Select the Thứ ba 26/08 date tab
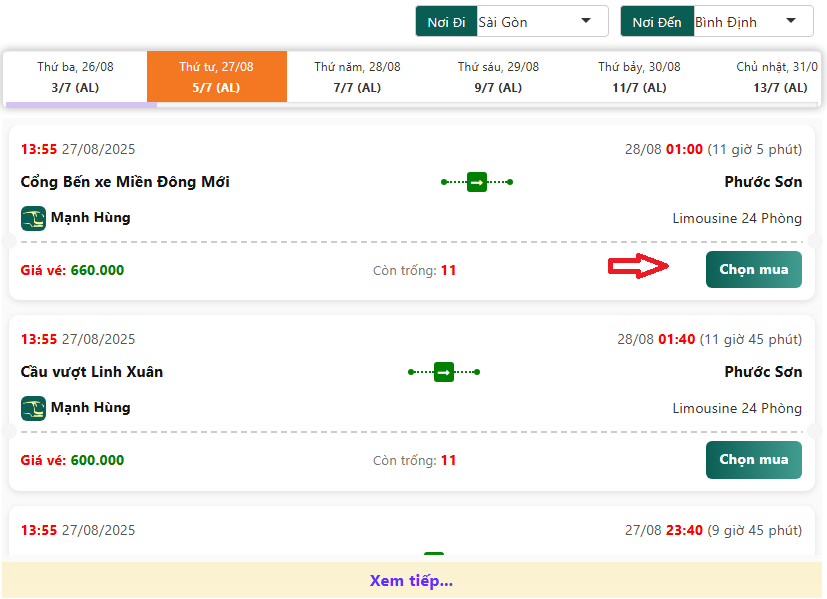This screenshot has width=827, height=599. pos(75,77)
